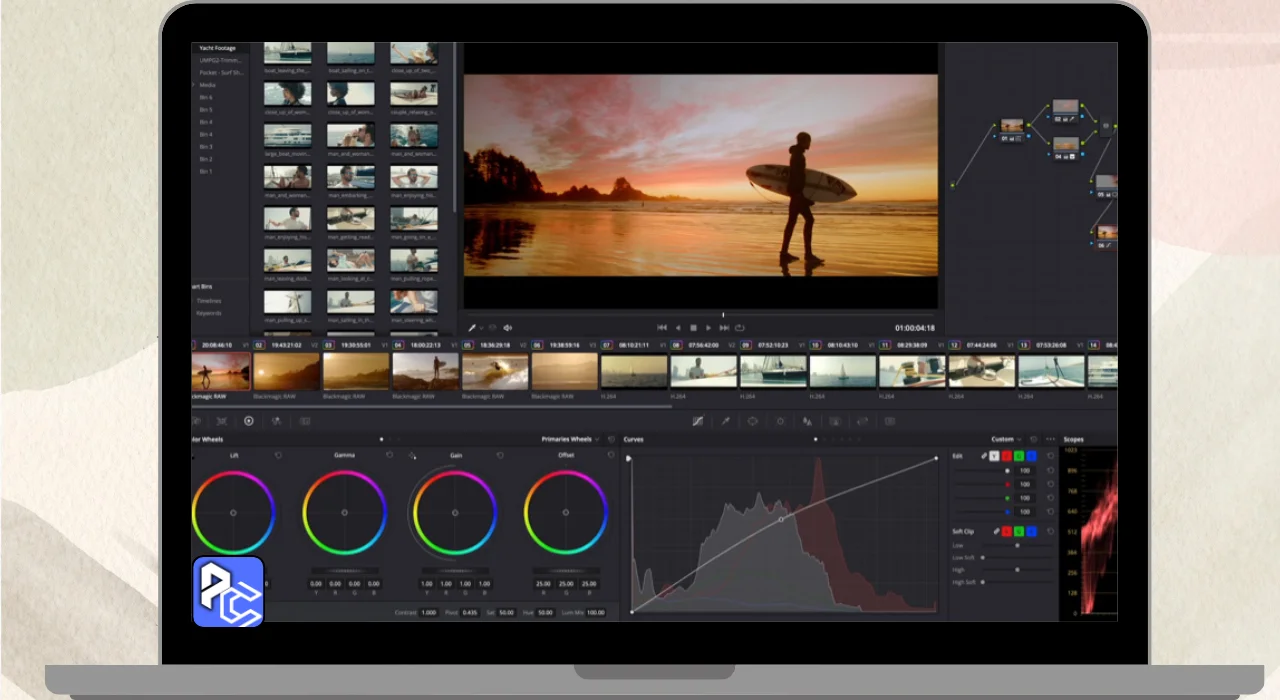
Task: Enable the blue channel in Curves Edit
Action: tap(1031, 456)
